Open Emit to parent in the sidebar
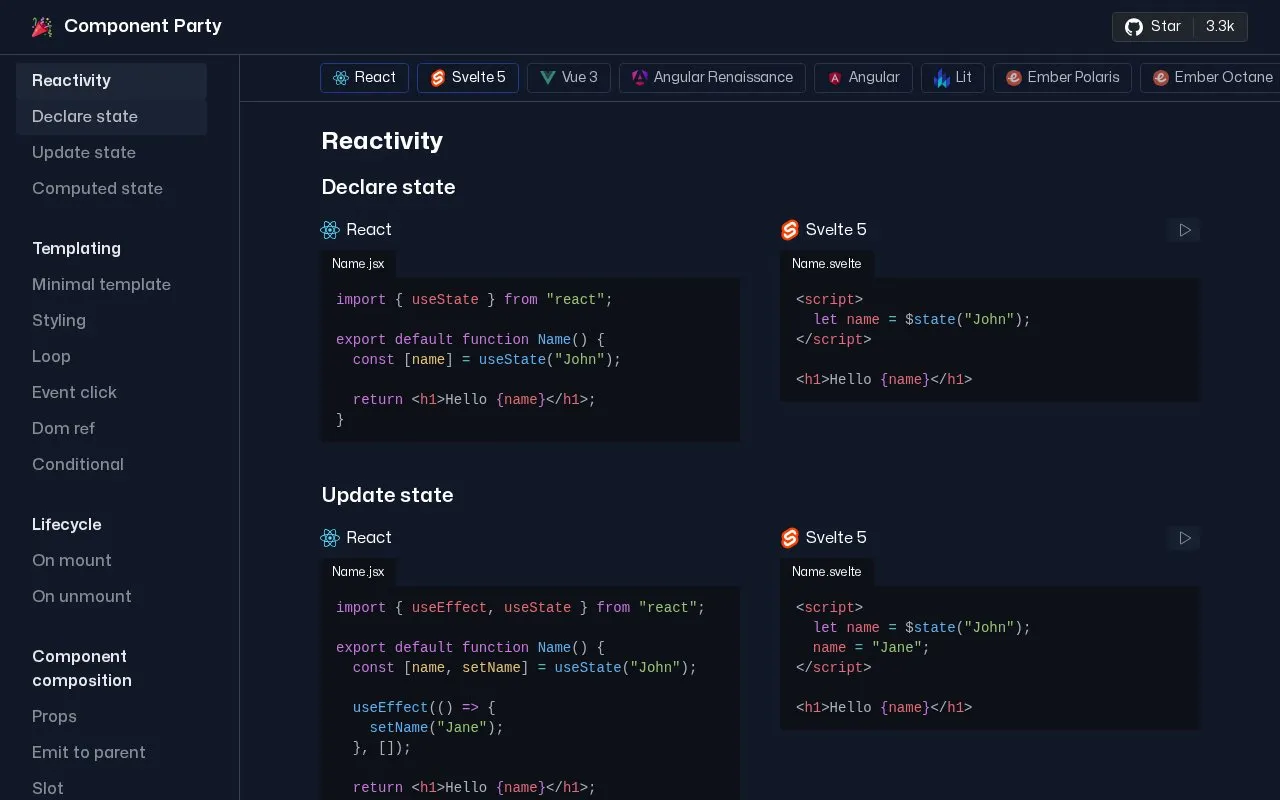The height and width of the screenshot is (800, 1280). tap(111, 753)
